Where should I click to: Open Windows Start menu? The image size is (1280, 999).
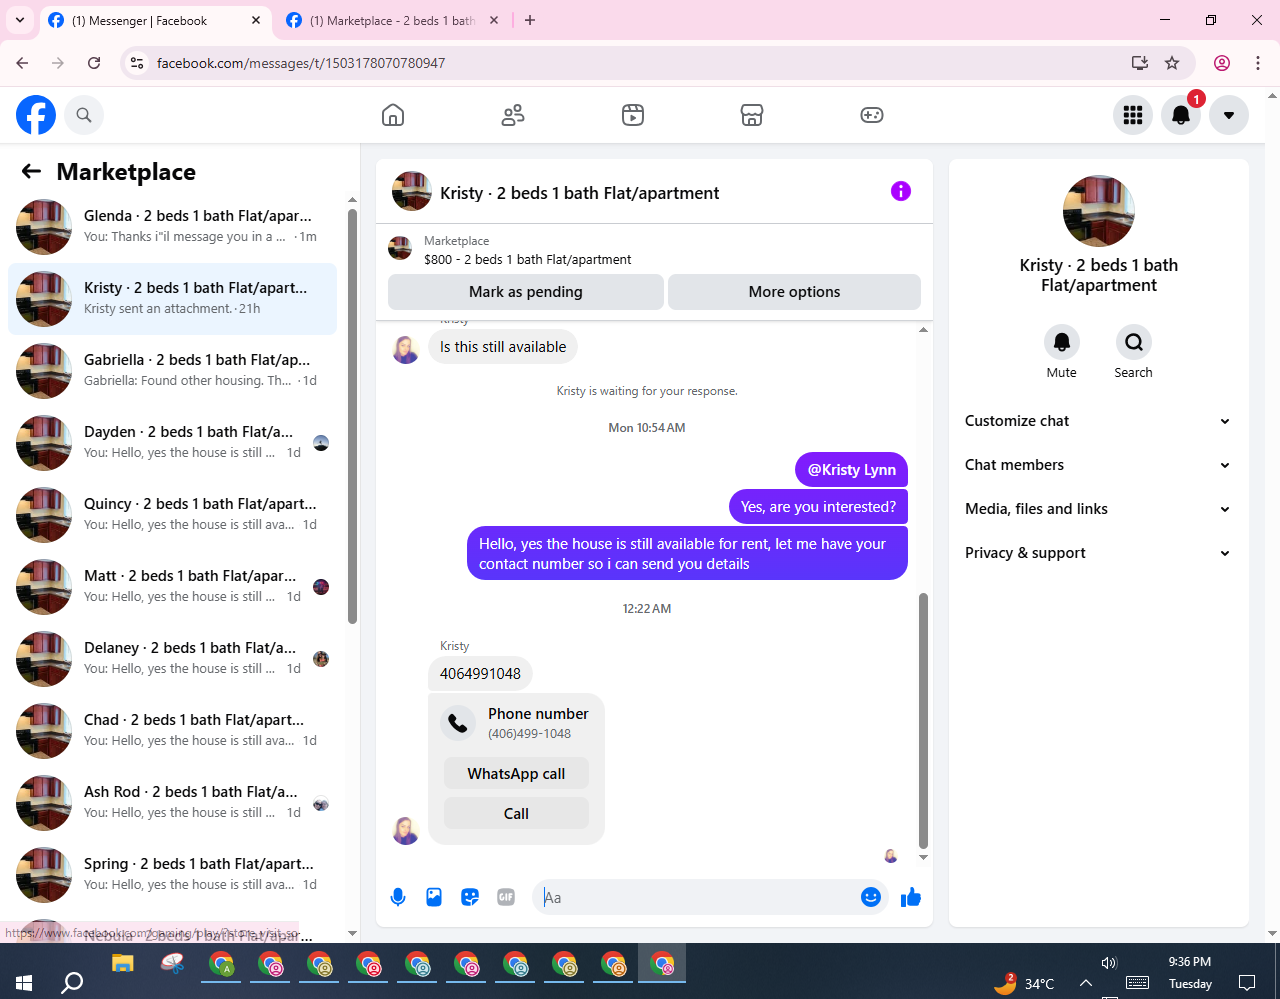point(24,983)
